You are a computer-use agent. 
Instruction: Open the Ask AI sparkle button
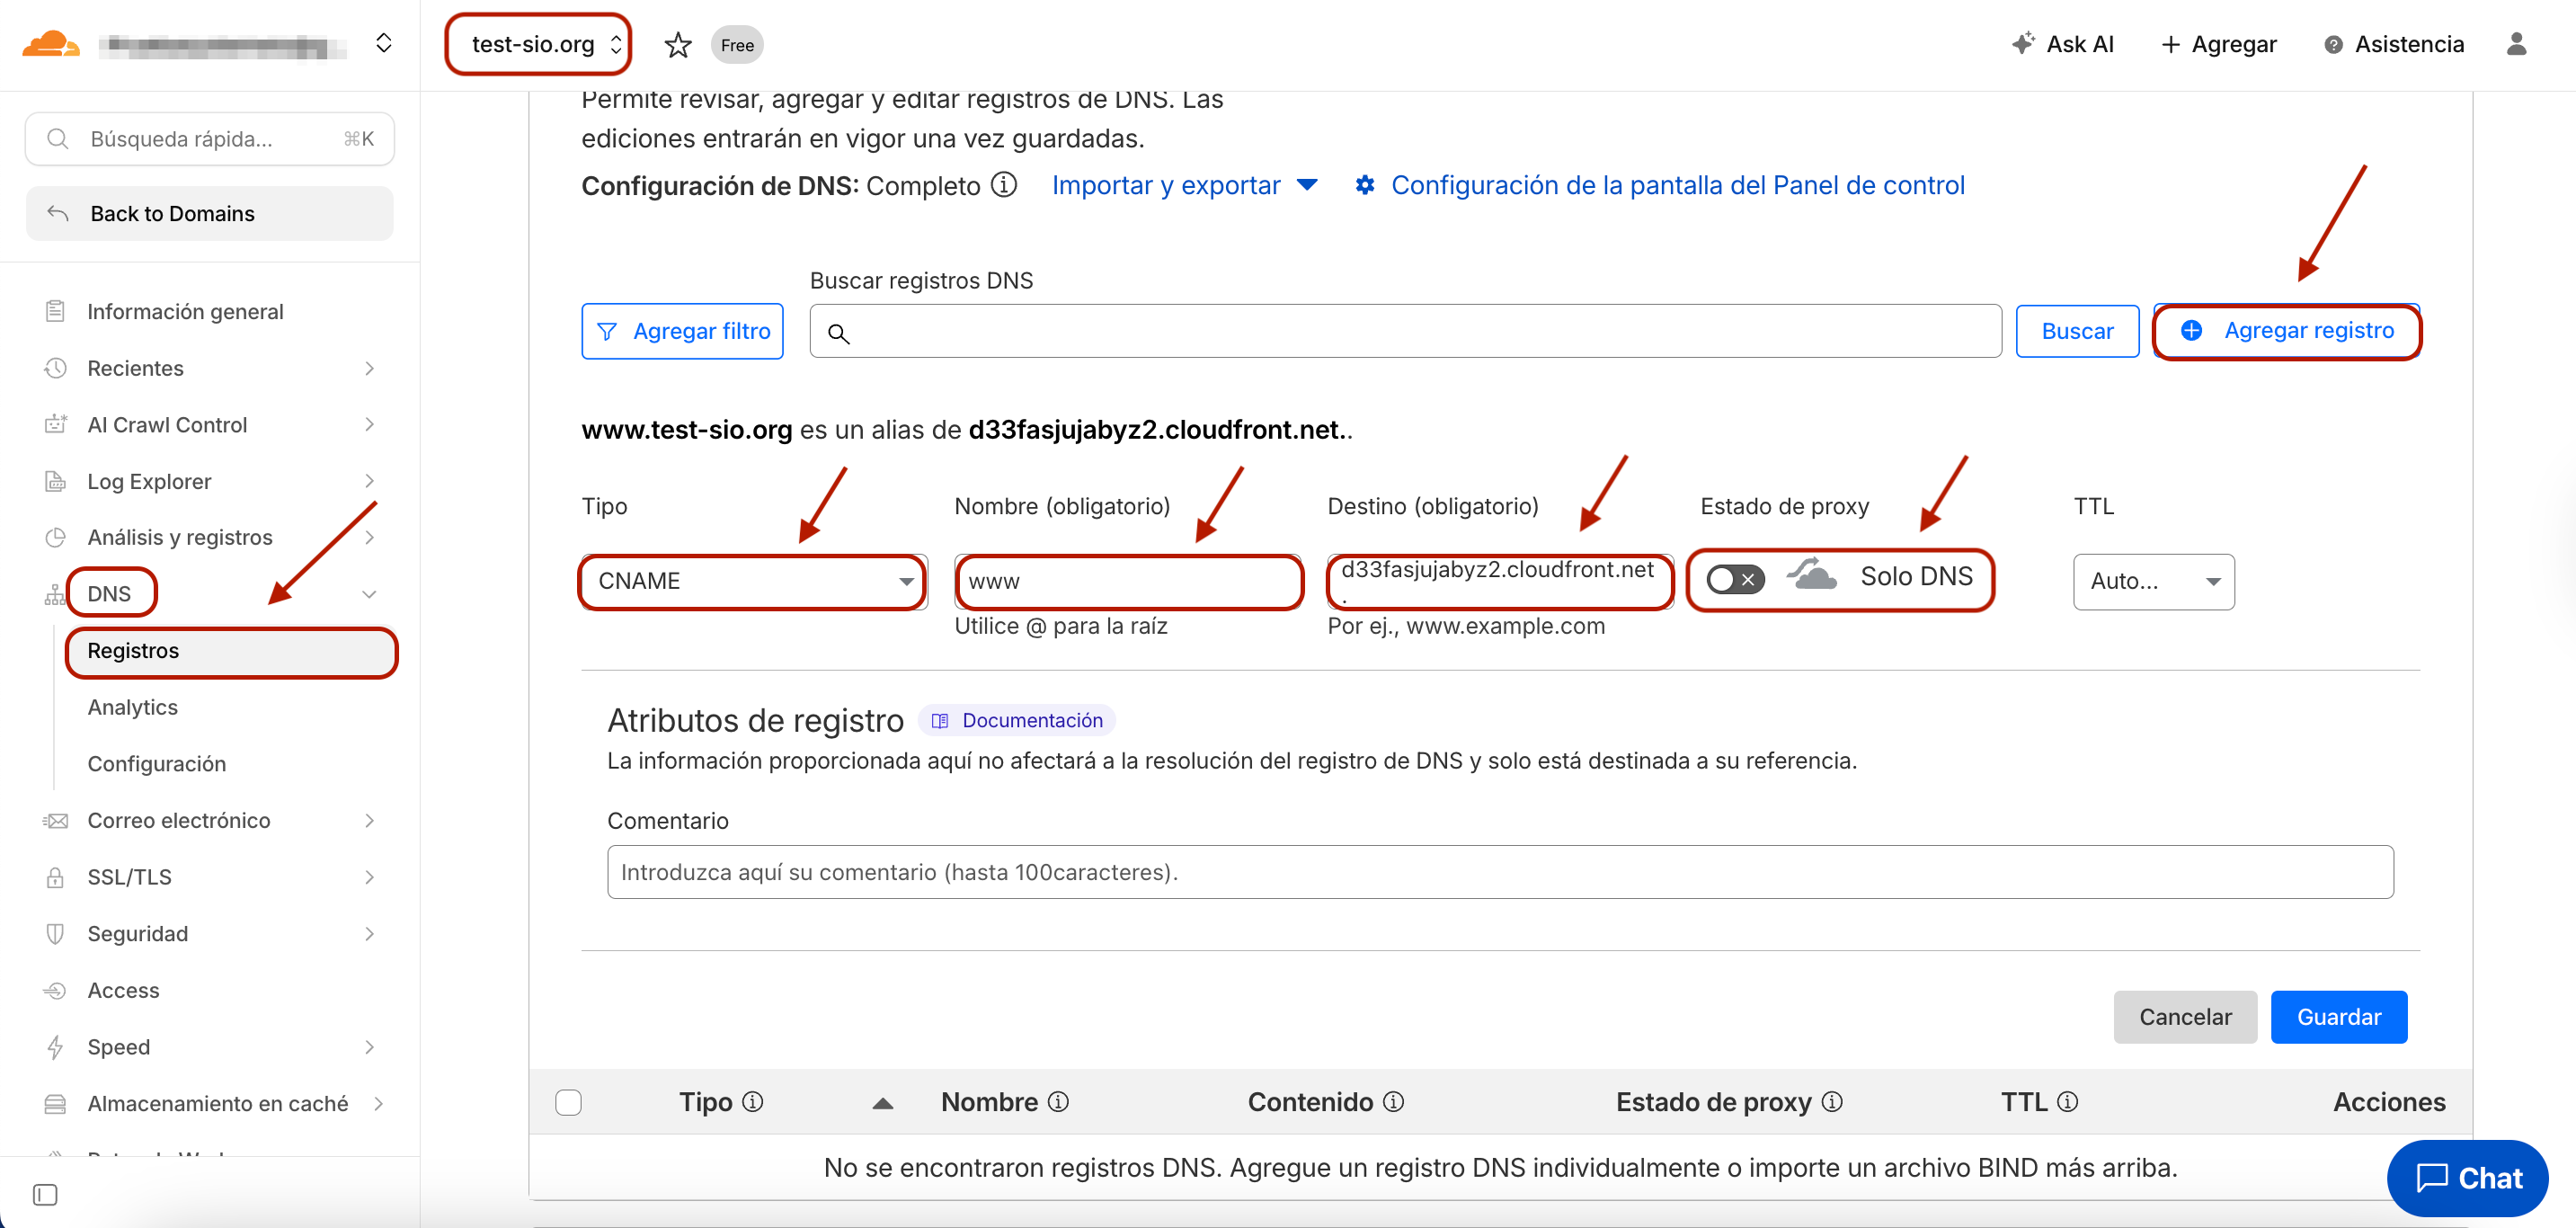pyautogui.click(x=2062, y=44)
